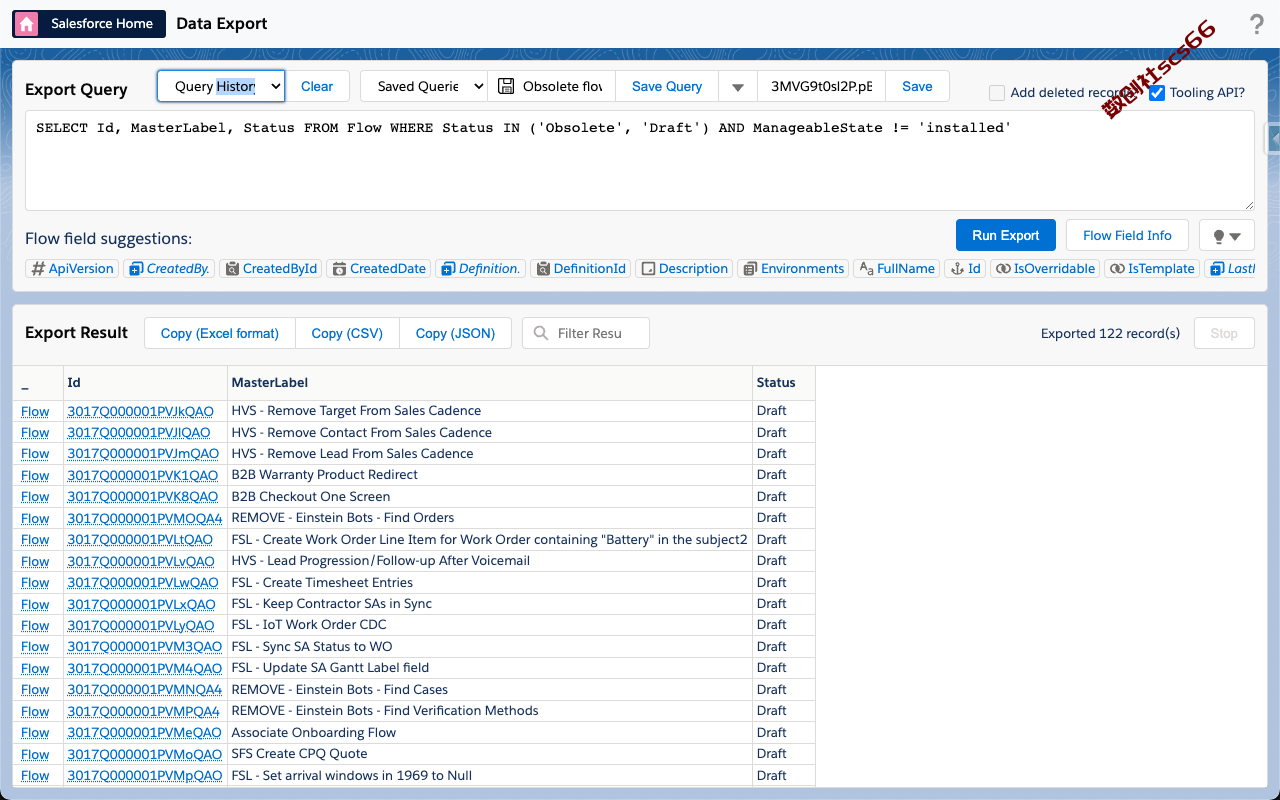Insert the Definition. relationship suggestion
The width and height of the screenshot is (1280, 800).
tap(480, 268)
